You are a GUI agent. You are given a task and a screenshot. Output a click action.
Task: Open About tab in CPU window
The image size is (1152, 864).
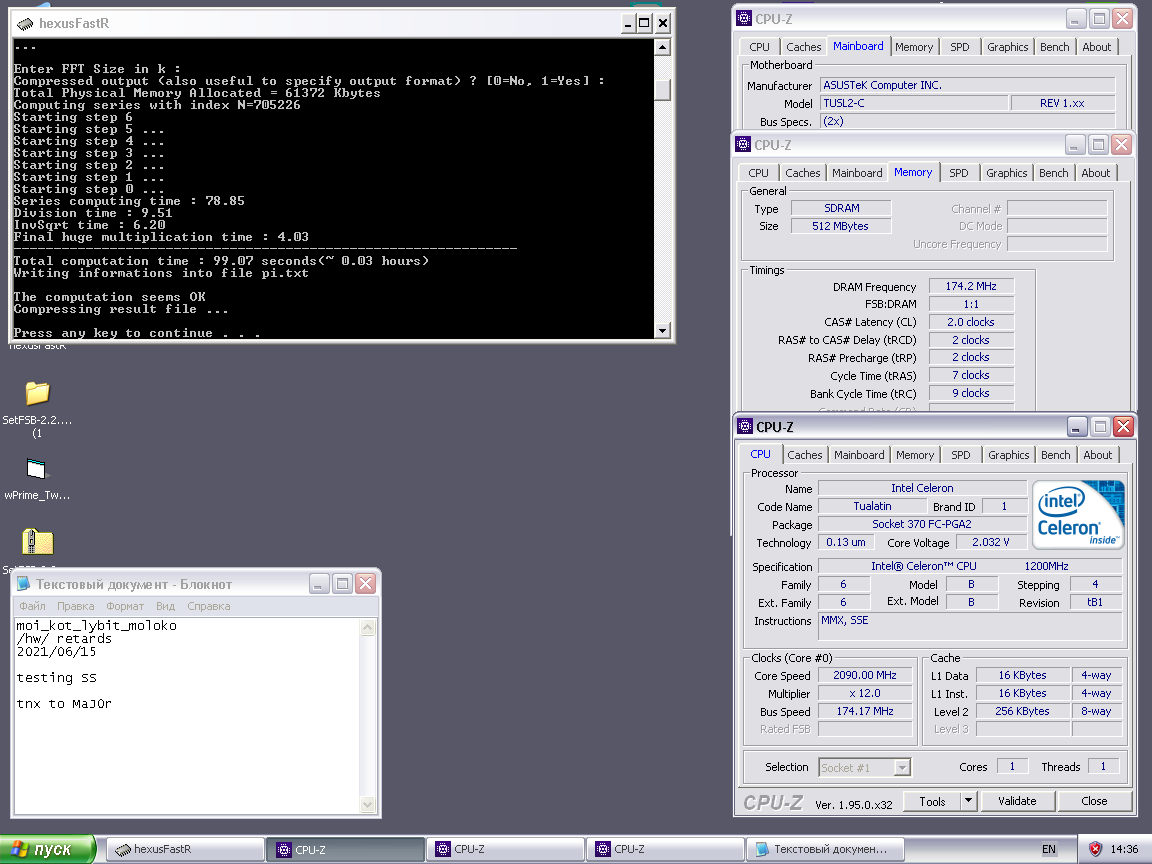pyautogui.click(x=1098, y=456)
